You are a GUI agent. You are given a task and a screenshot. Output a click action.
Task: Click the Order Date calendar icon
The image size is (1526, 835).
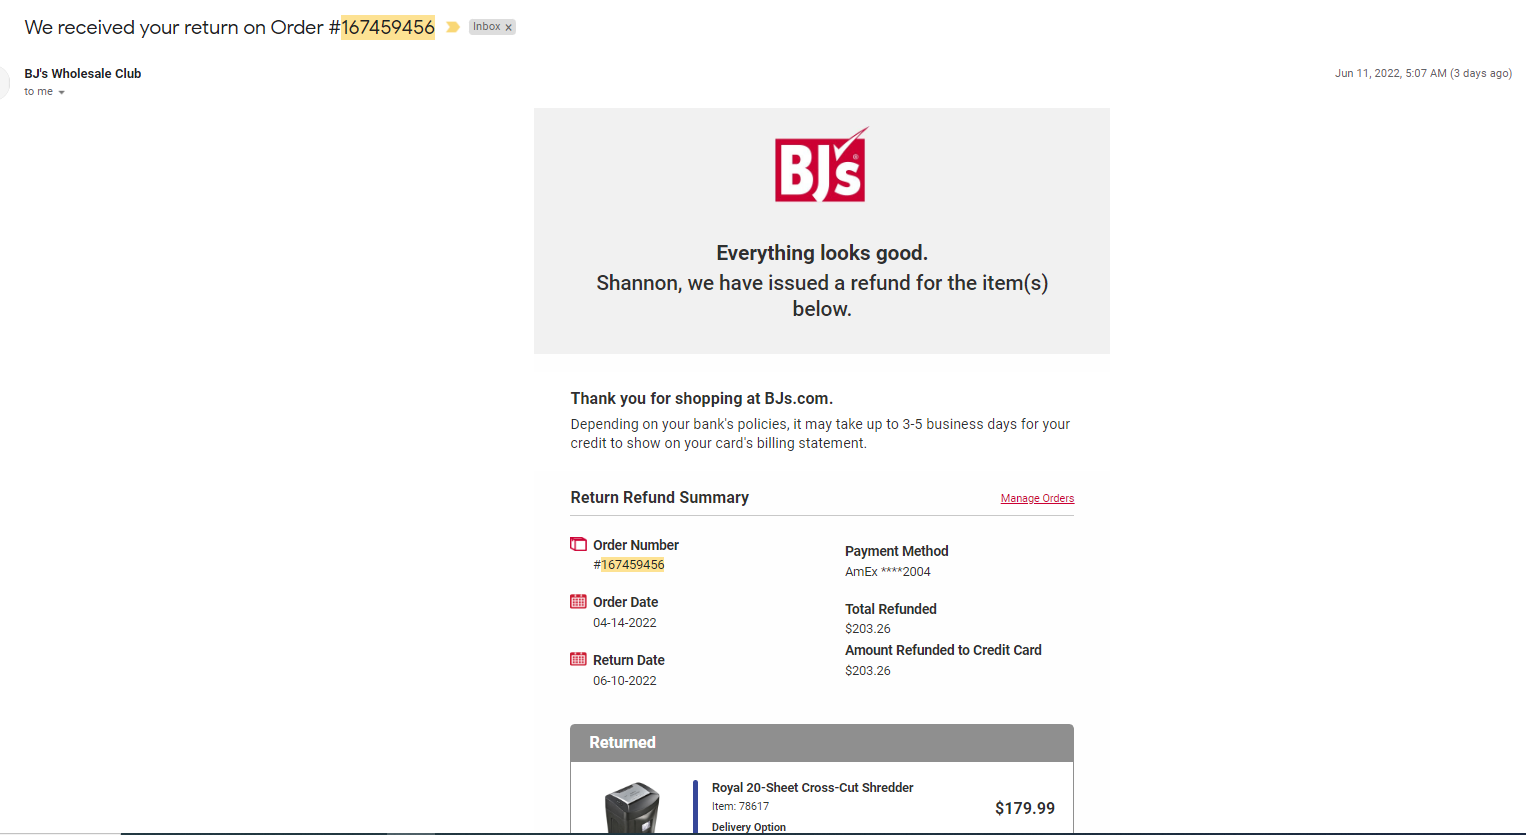[x=578, y=601]
